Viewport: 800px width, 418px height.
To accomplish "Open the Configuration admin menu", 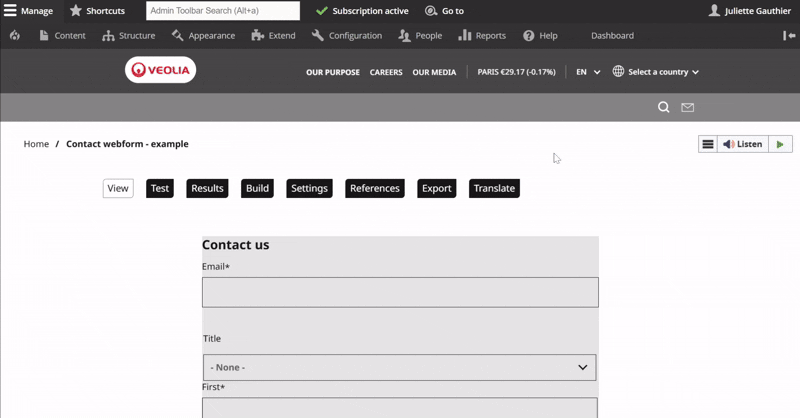I will point(346,36).
